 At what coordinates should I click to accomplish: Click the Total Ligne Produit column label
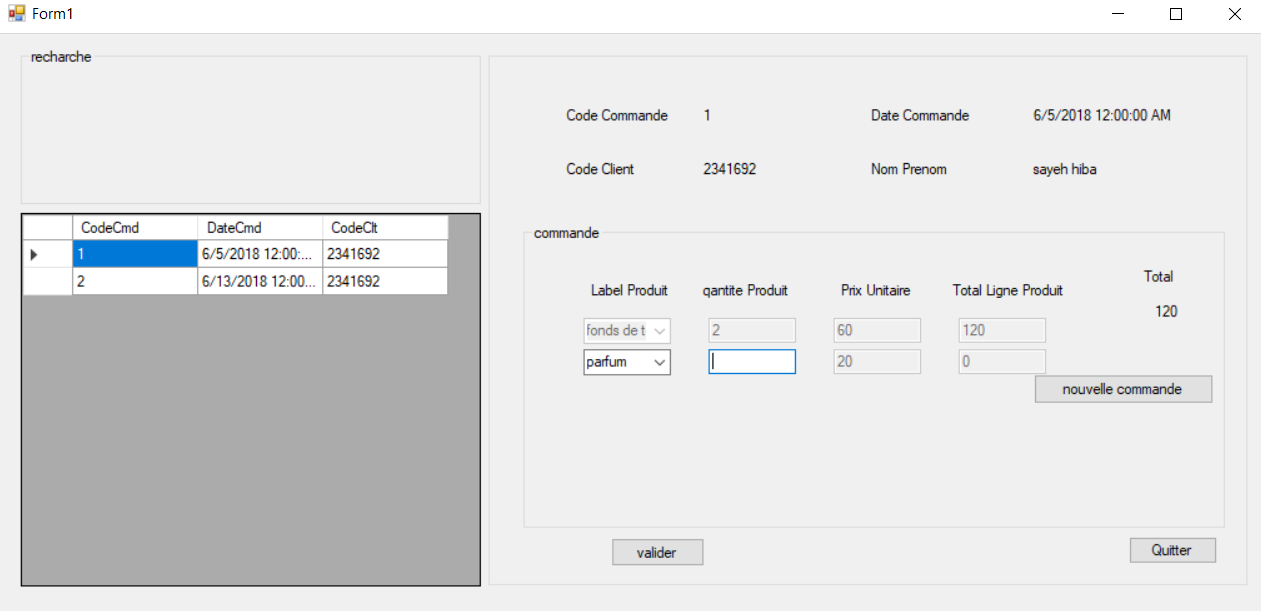click(1008, 290)
